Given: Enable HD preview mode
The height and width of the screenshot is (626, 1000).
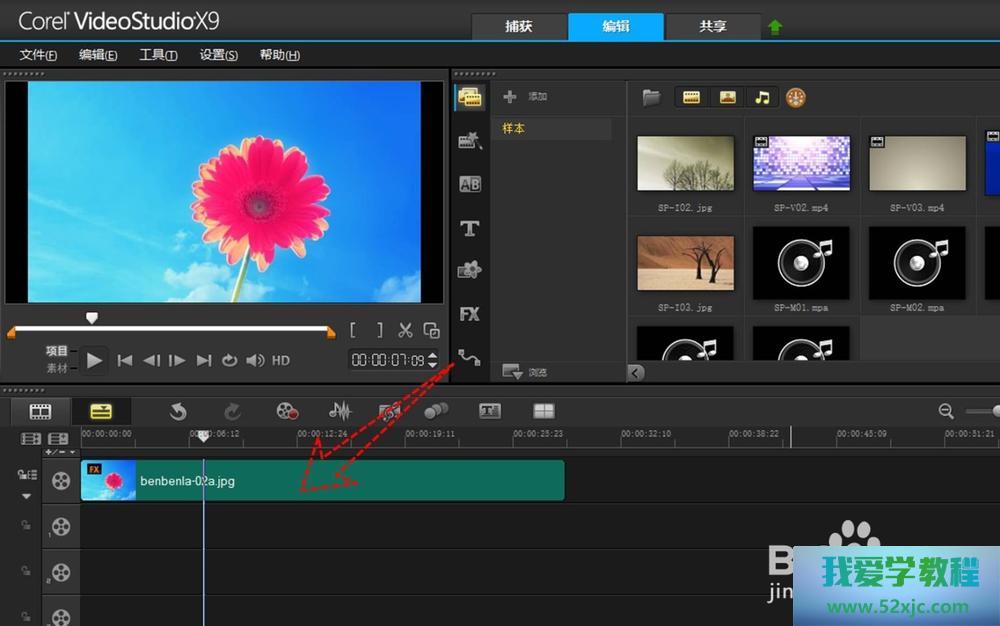Looking at the screenshot, I should point(281,360).
